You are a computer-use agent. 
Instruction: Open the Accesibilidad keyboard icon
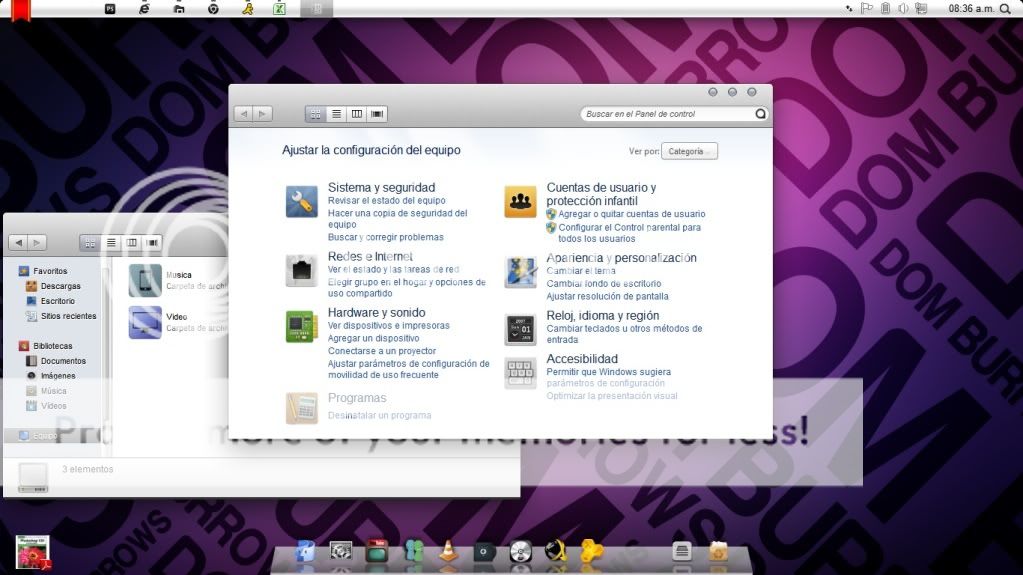pyautogui.click(x=520, y=373)
